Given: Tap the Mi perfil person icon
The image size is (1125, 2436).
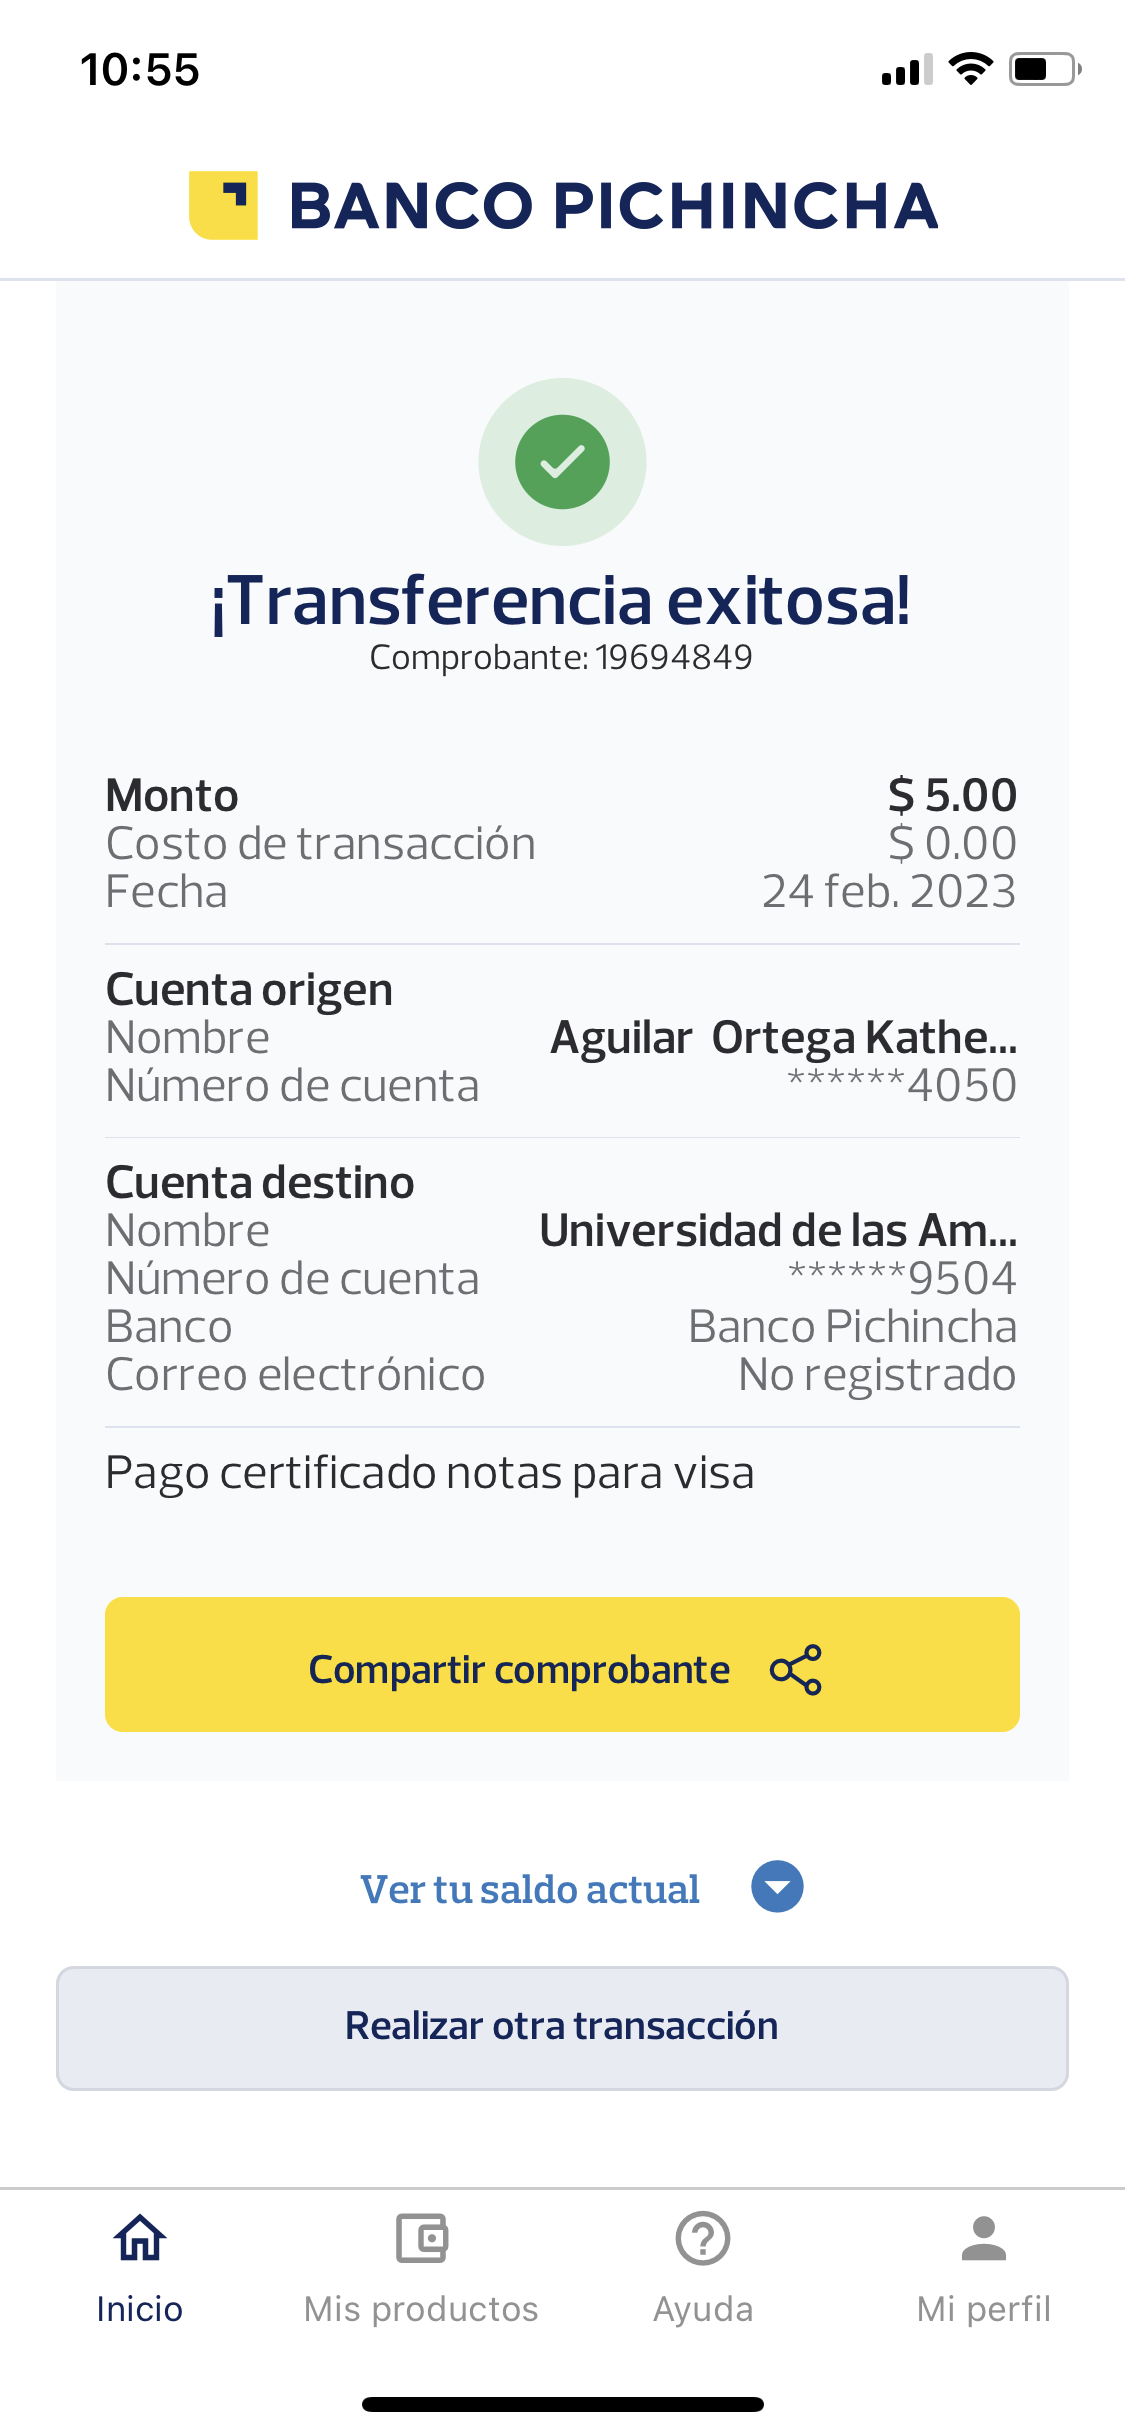Looking at the screenshot, I should pos(984,2238).
